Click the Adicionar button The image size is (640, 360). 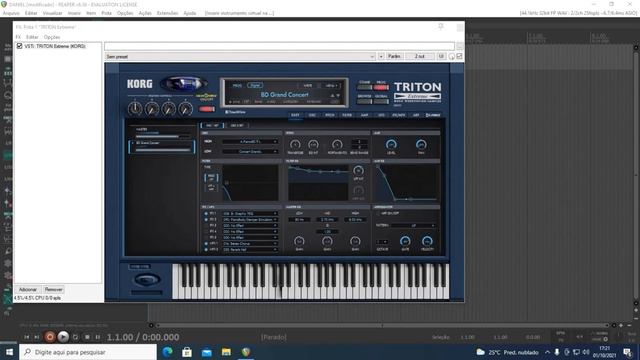[x=28, y=289]
